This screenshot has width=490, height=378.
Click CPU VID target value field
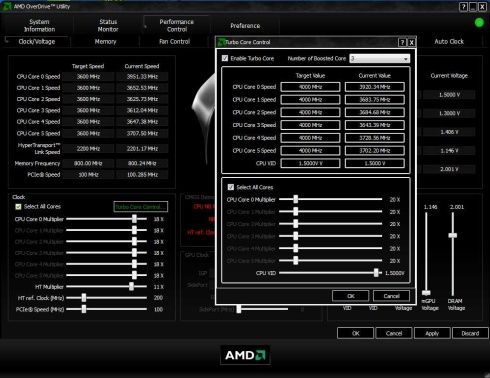(x=310, y=163)
